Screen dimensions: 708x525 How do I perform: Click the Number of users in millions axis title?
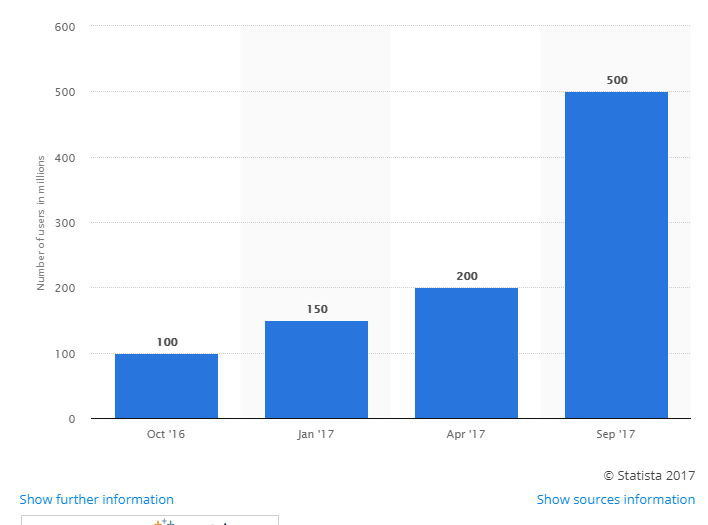tap(41, 223)
